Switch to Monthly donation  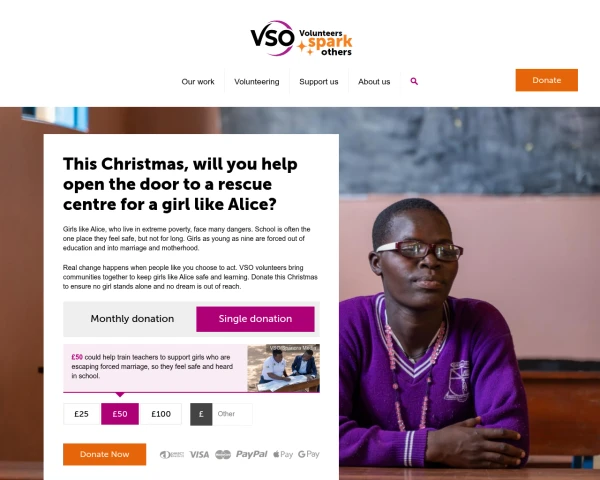tap(132, 319)
